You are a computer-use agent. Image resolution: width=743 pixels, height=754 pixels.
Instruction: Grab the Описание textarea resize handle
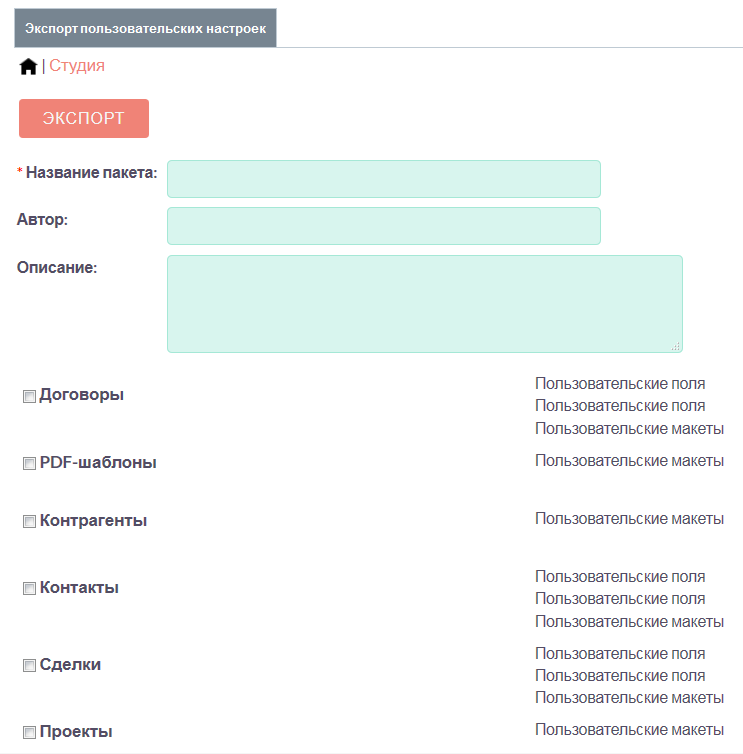click(x=676, y=346)
